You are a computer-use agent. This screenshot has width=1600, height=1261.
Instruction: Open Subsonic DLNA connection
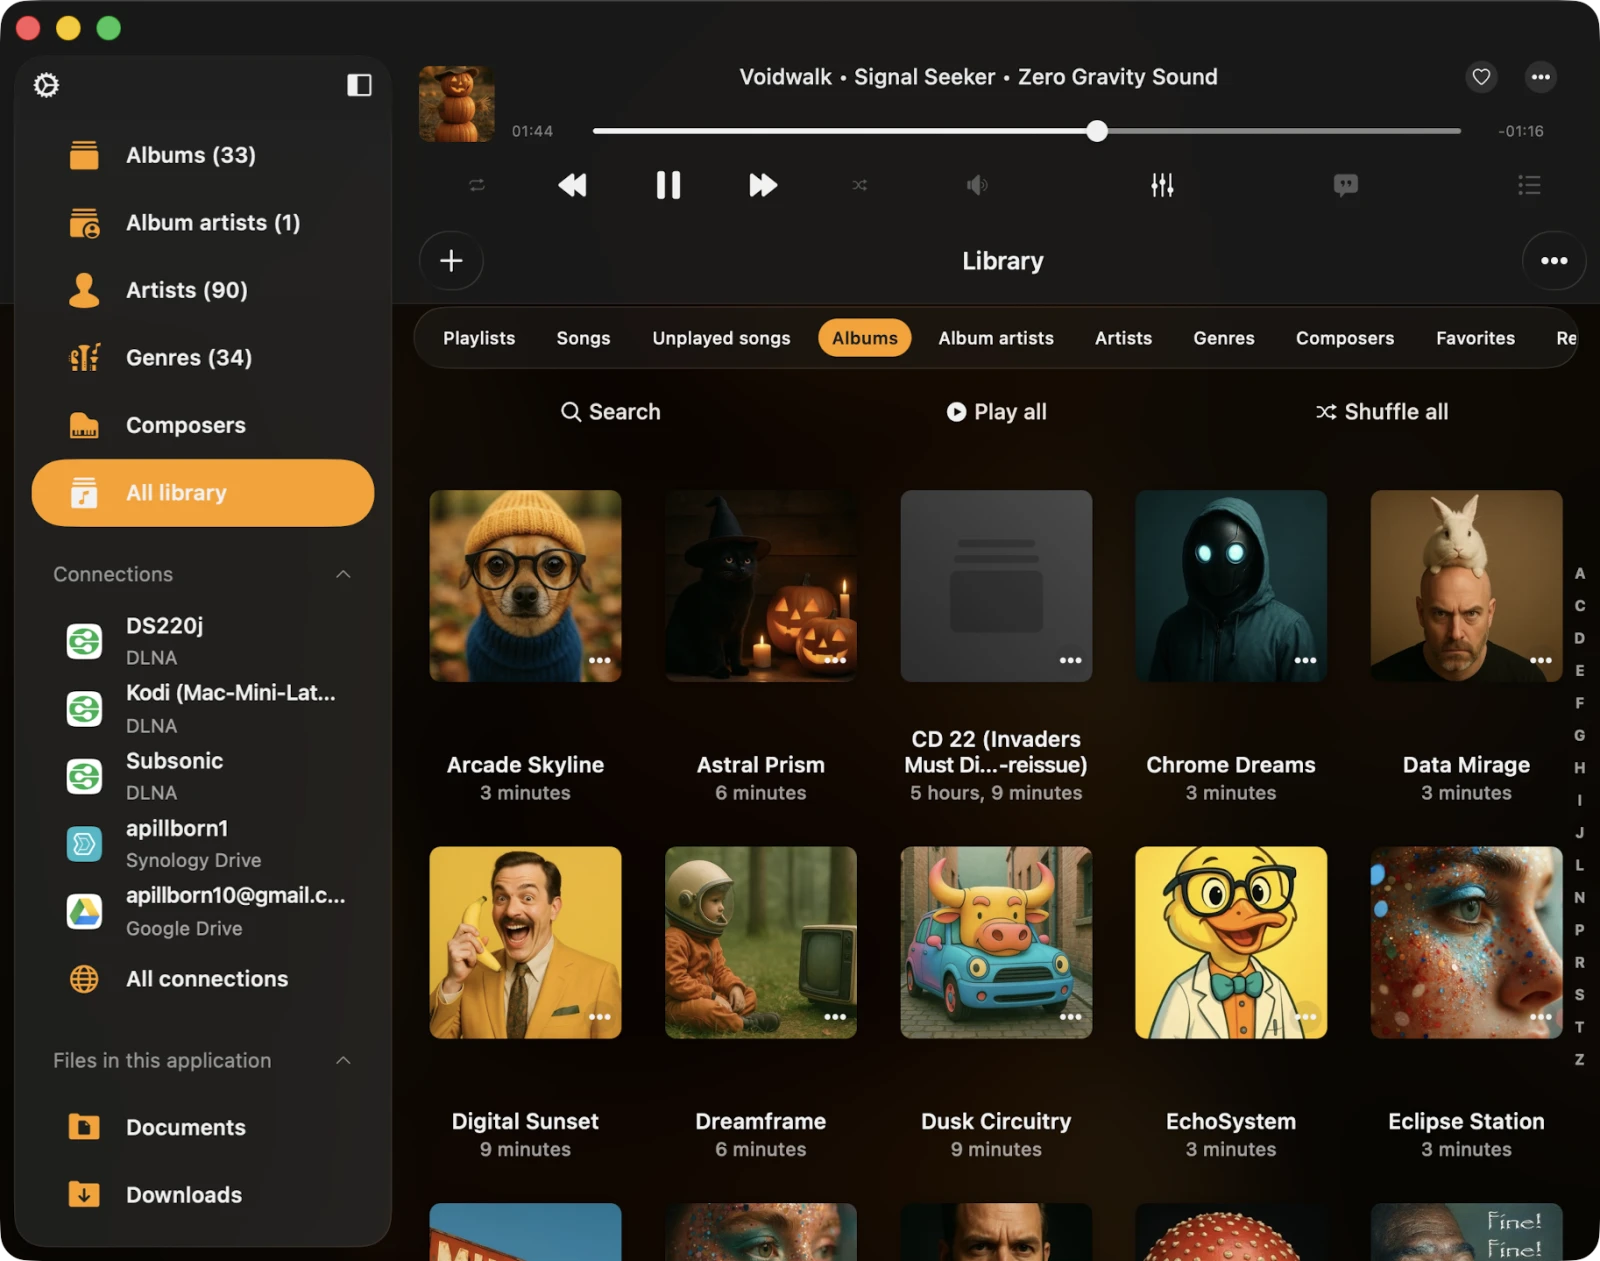point(205,776)
